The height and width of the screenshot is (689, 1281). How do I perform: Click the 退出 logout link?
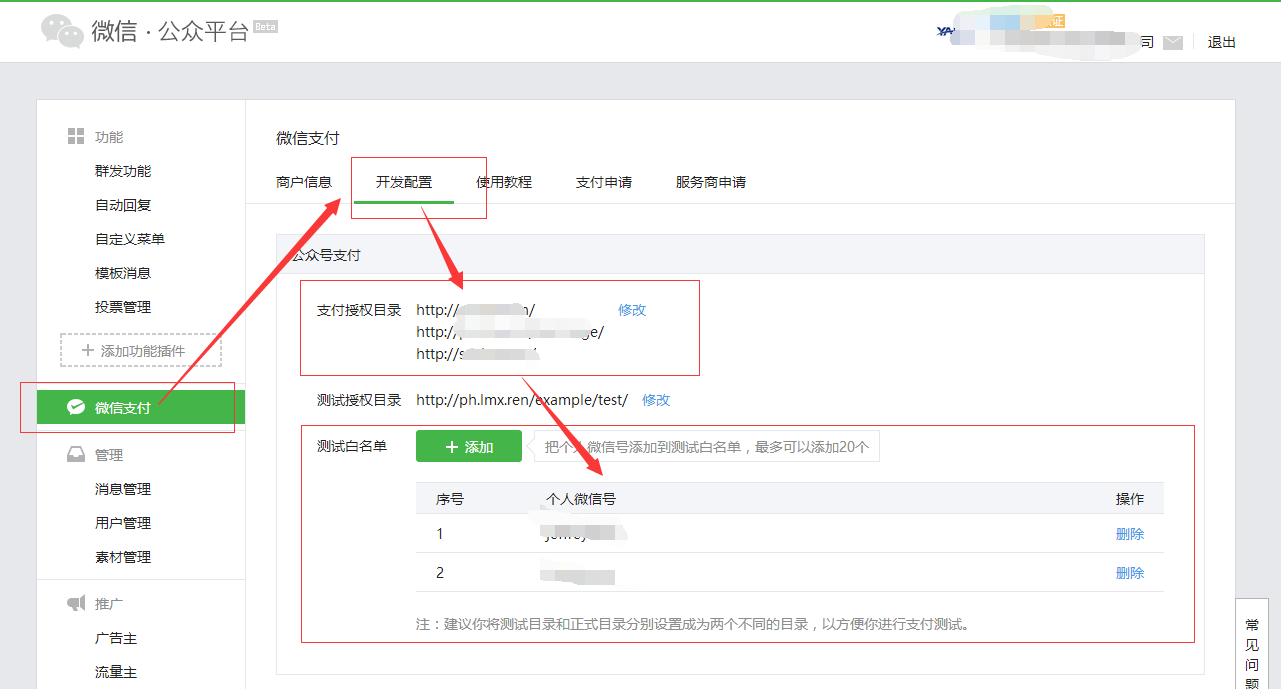[1222, 42]
